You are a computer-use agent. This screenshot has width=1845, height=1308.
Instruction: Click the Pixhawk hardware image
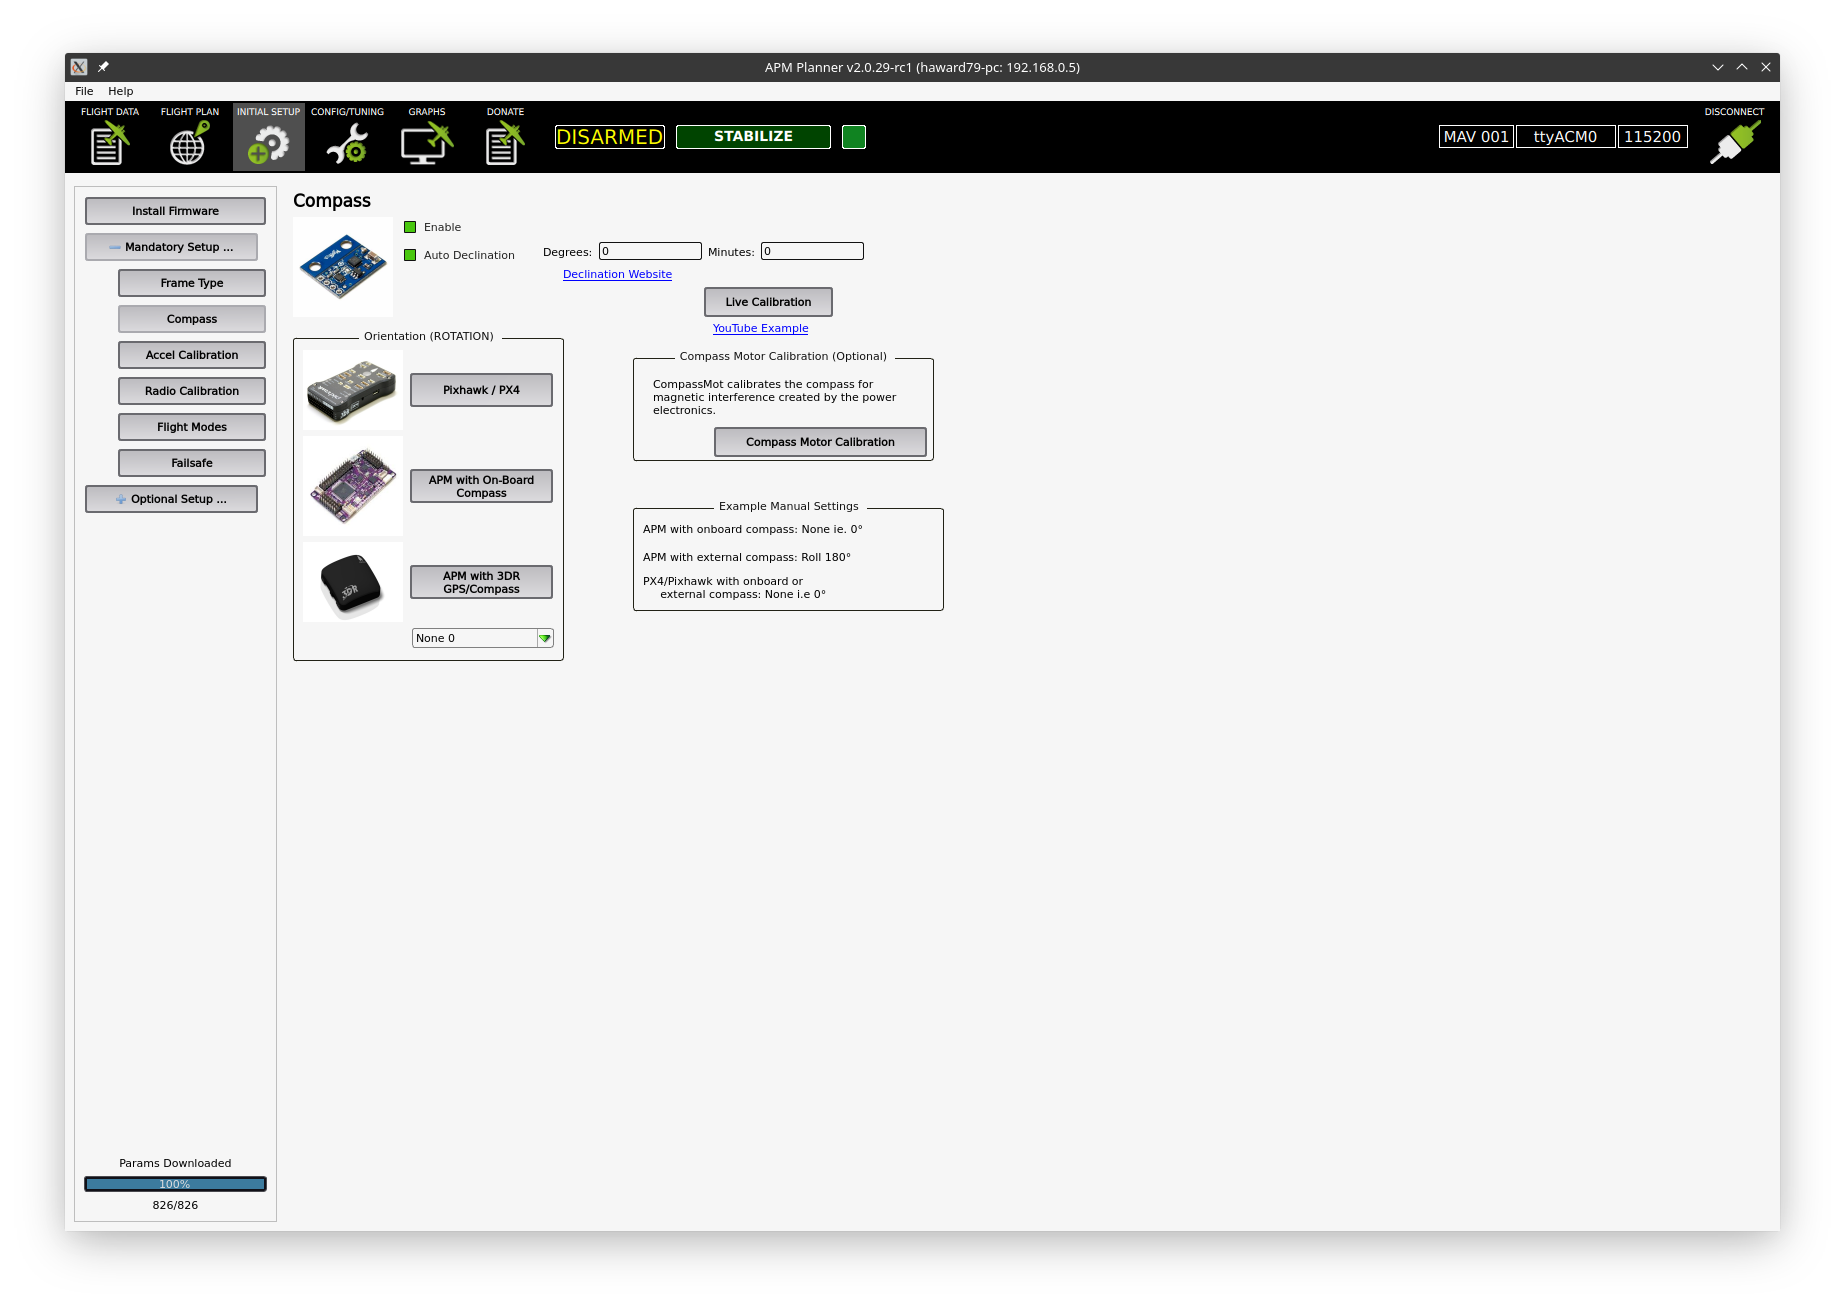[x=353, y=390]
